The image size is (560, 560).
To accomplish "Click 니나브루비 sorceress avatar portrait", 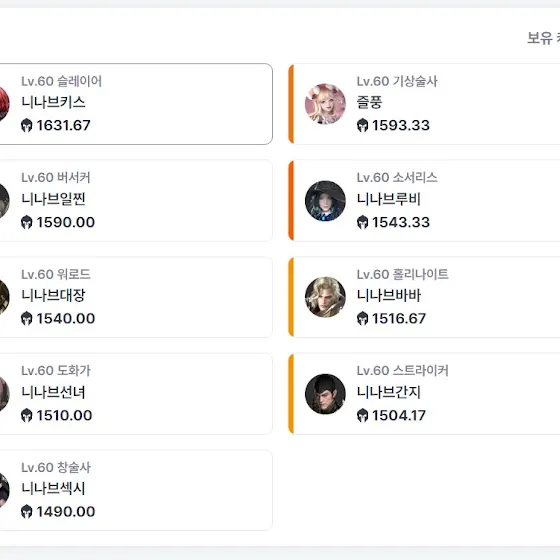I will tap(325, 201).
